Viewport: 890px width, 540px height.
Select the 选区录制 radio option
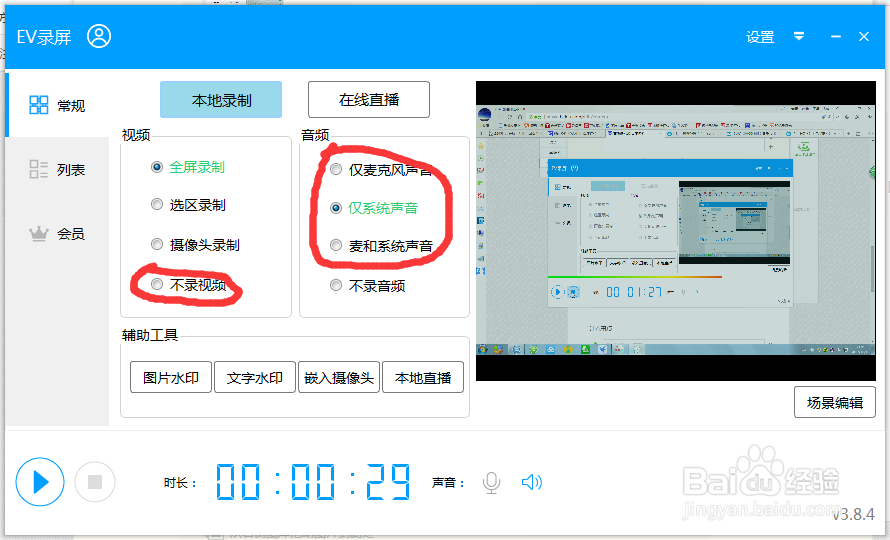point(188,204)
